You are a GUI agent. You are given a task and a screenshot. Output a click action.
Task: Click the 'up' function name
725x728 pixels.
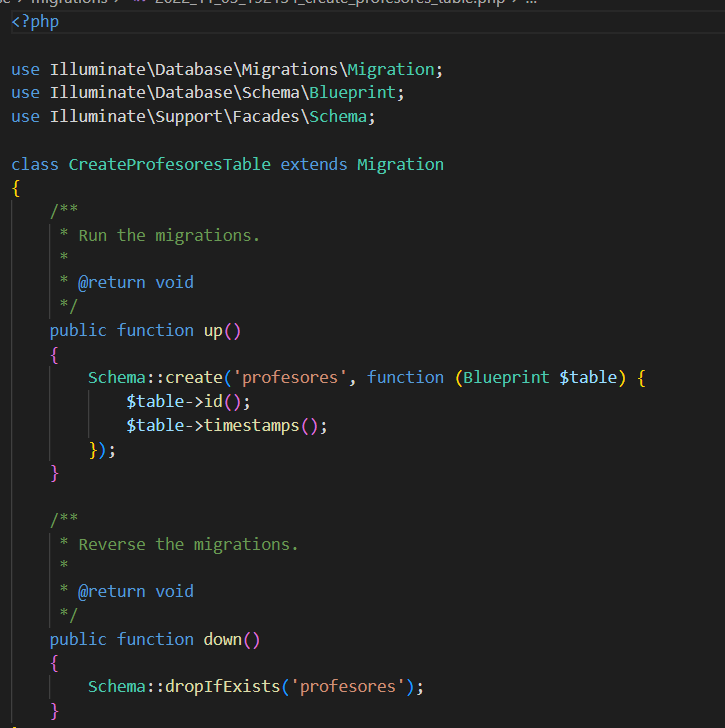pyautogui.click(x=213, y=331)
